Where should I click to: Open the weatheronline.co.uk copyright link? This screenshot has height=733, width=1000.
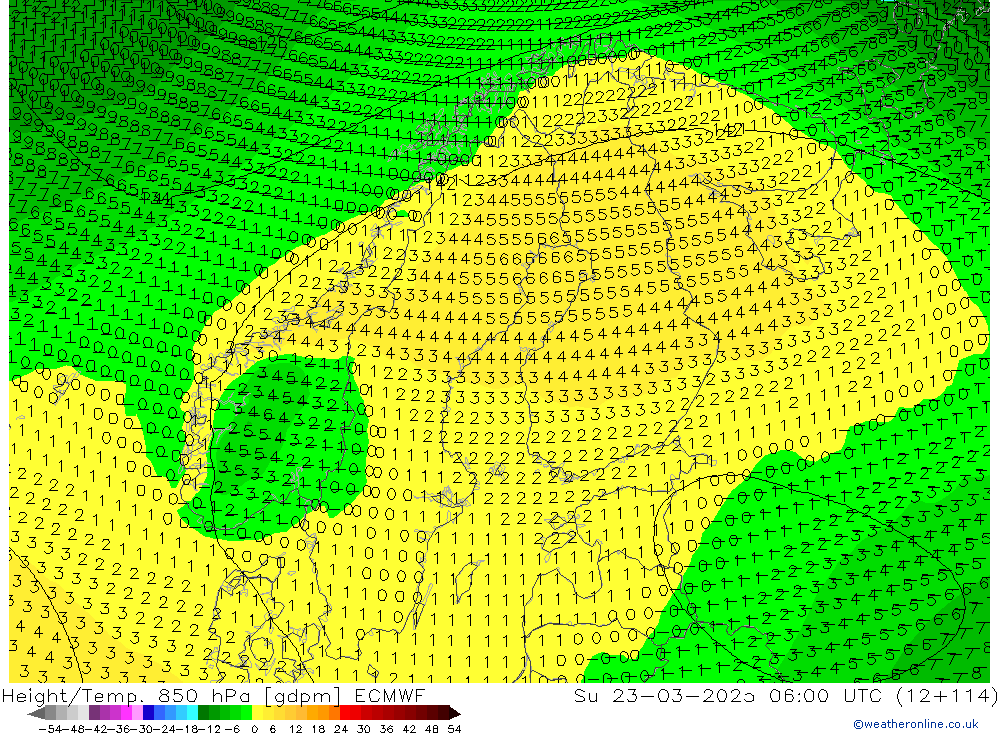(915, 724)
